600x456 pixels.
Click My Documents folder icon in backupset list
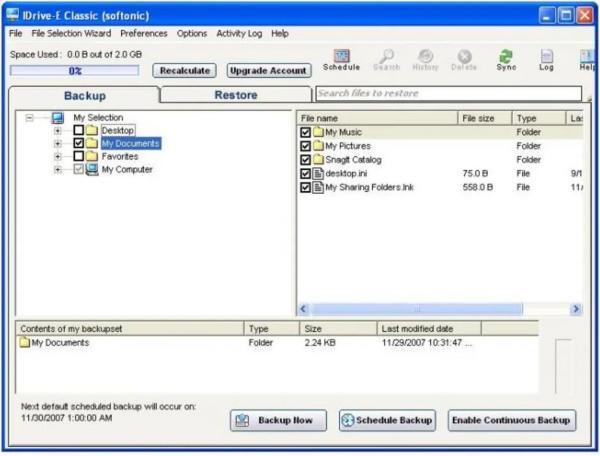[x=25, y=342]
